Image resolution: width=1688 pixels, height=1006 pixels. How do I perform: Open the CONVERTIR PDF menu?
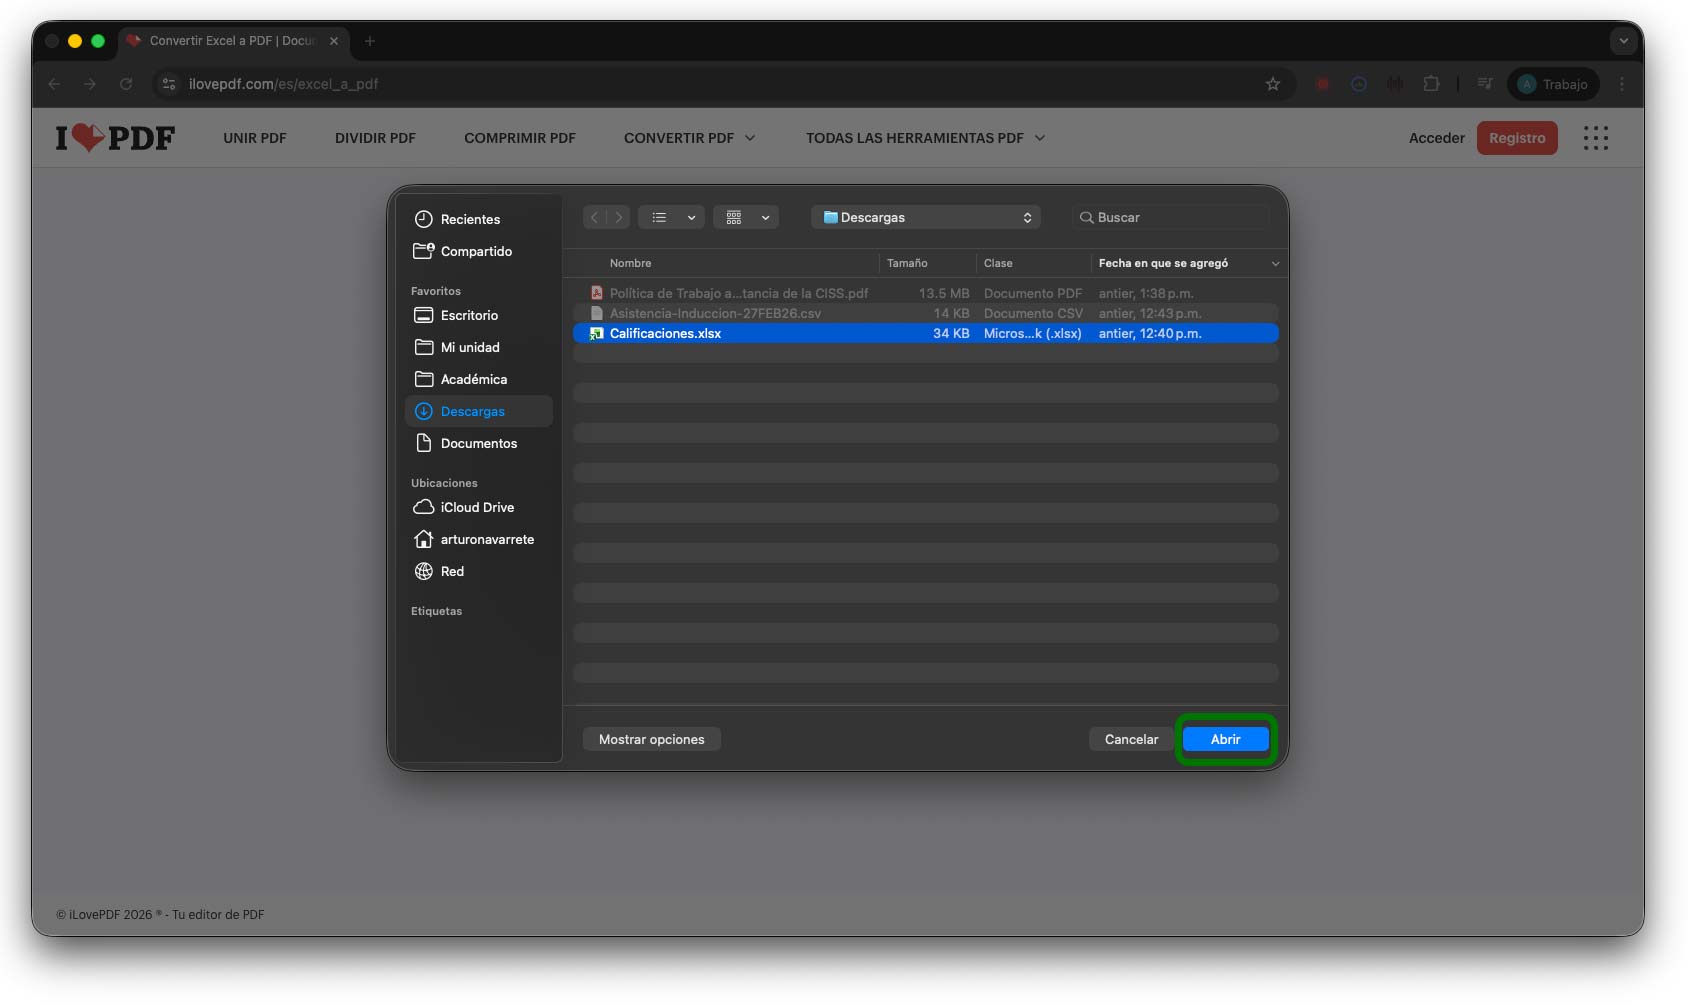click(x=688, y=138)
